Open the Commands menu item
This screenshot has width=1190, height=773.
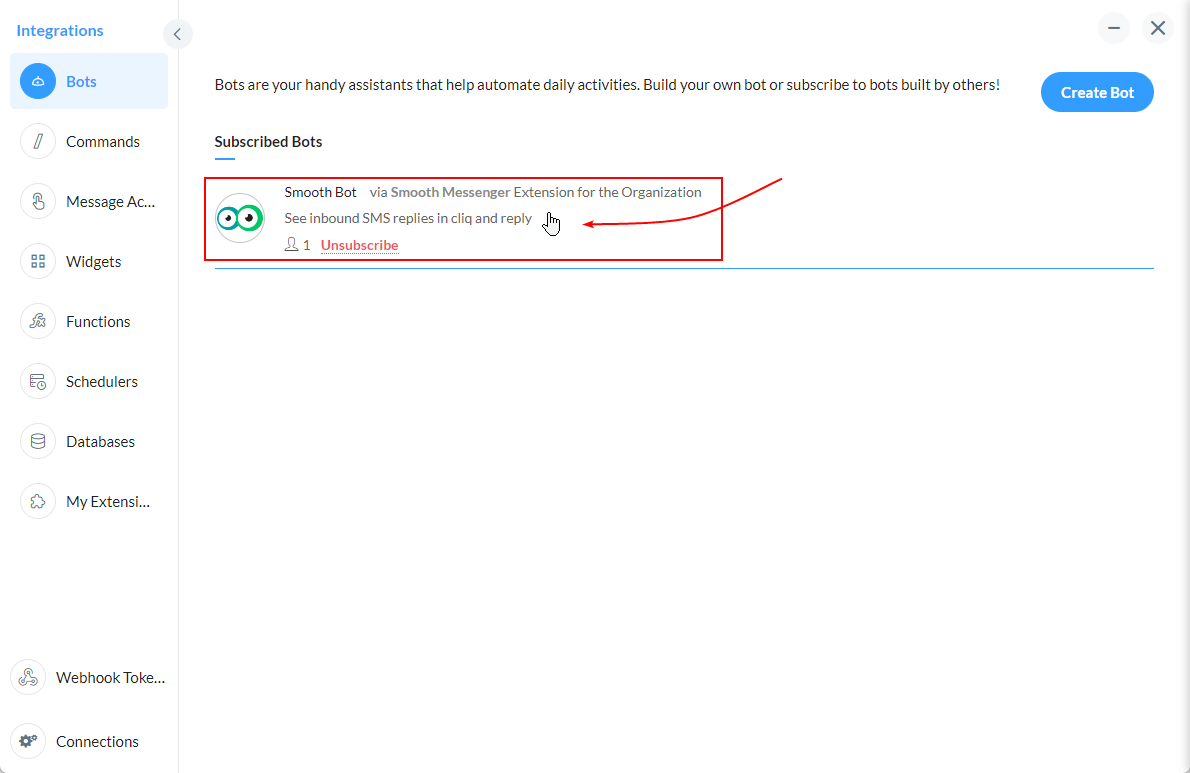[x=102, y=141]
